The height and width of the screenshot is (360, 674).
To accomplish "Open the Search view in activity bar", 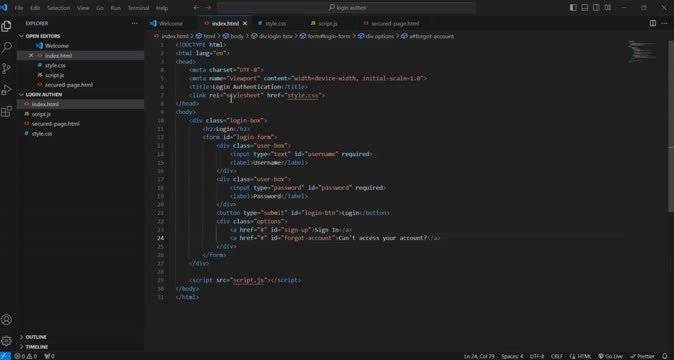I will click(x=6, y=47).
